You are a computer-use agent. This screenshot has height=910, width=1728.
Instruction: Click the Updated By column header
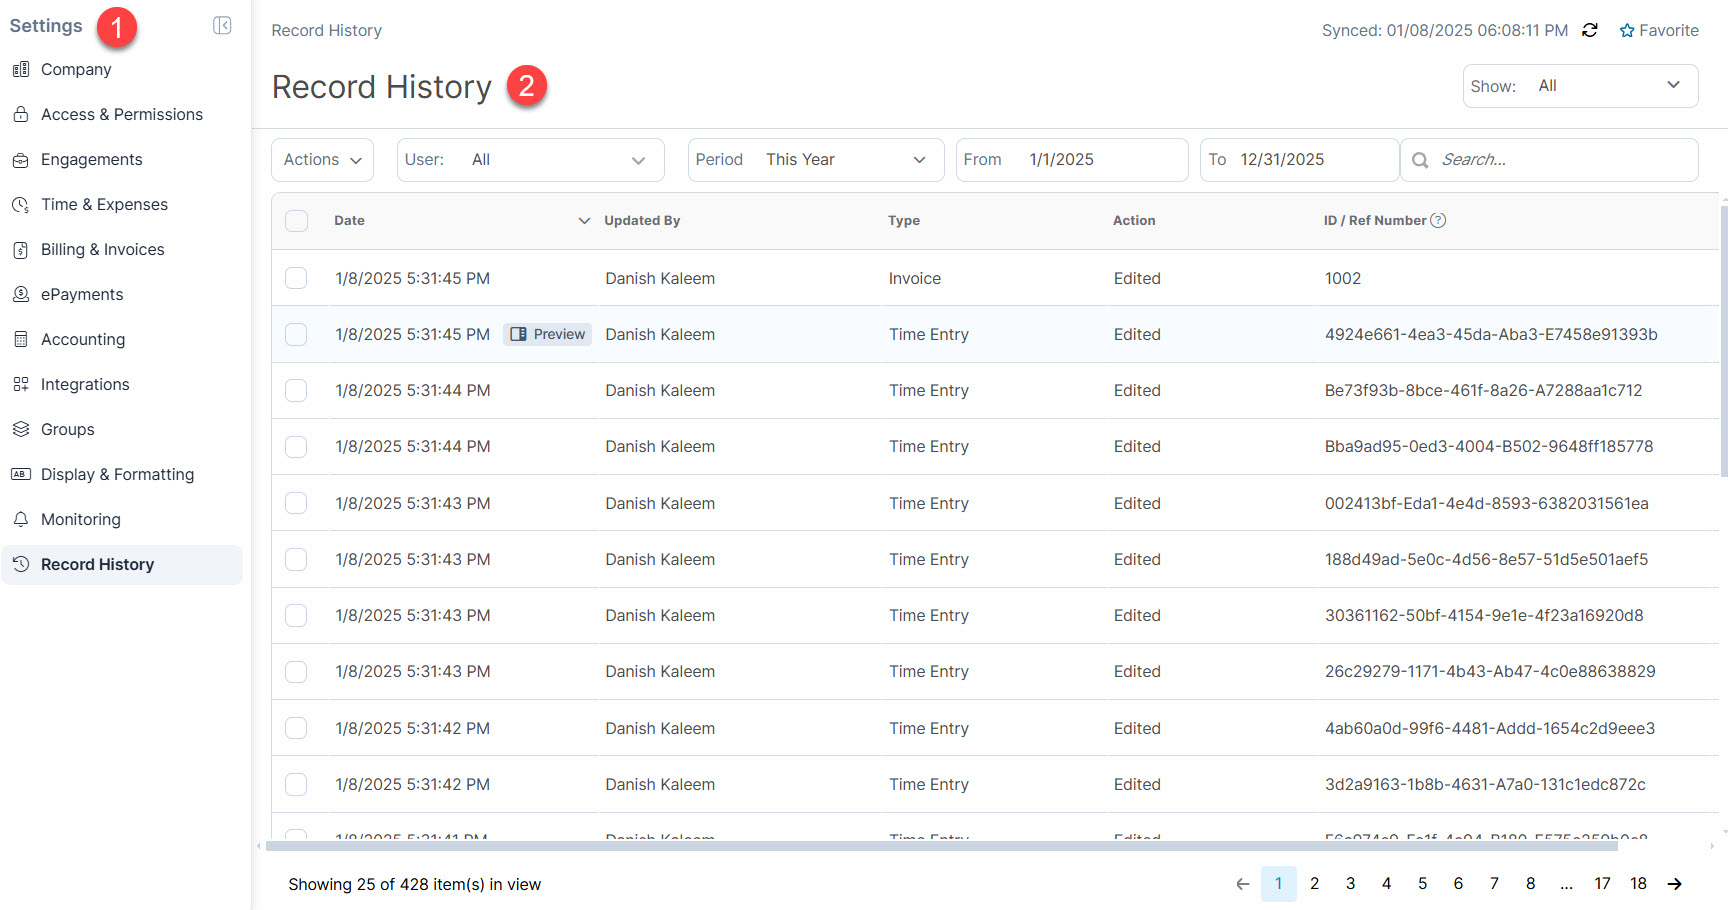click(642, 221)
